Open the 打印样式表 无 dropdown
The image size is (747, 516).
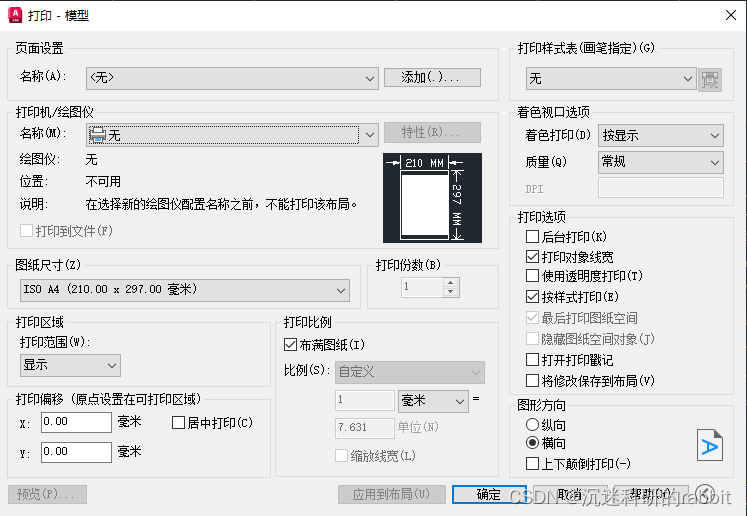tap(611, 79)
